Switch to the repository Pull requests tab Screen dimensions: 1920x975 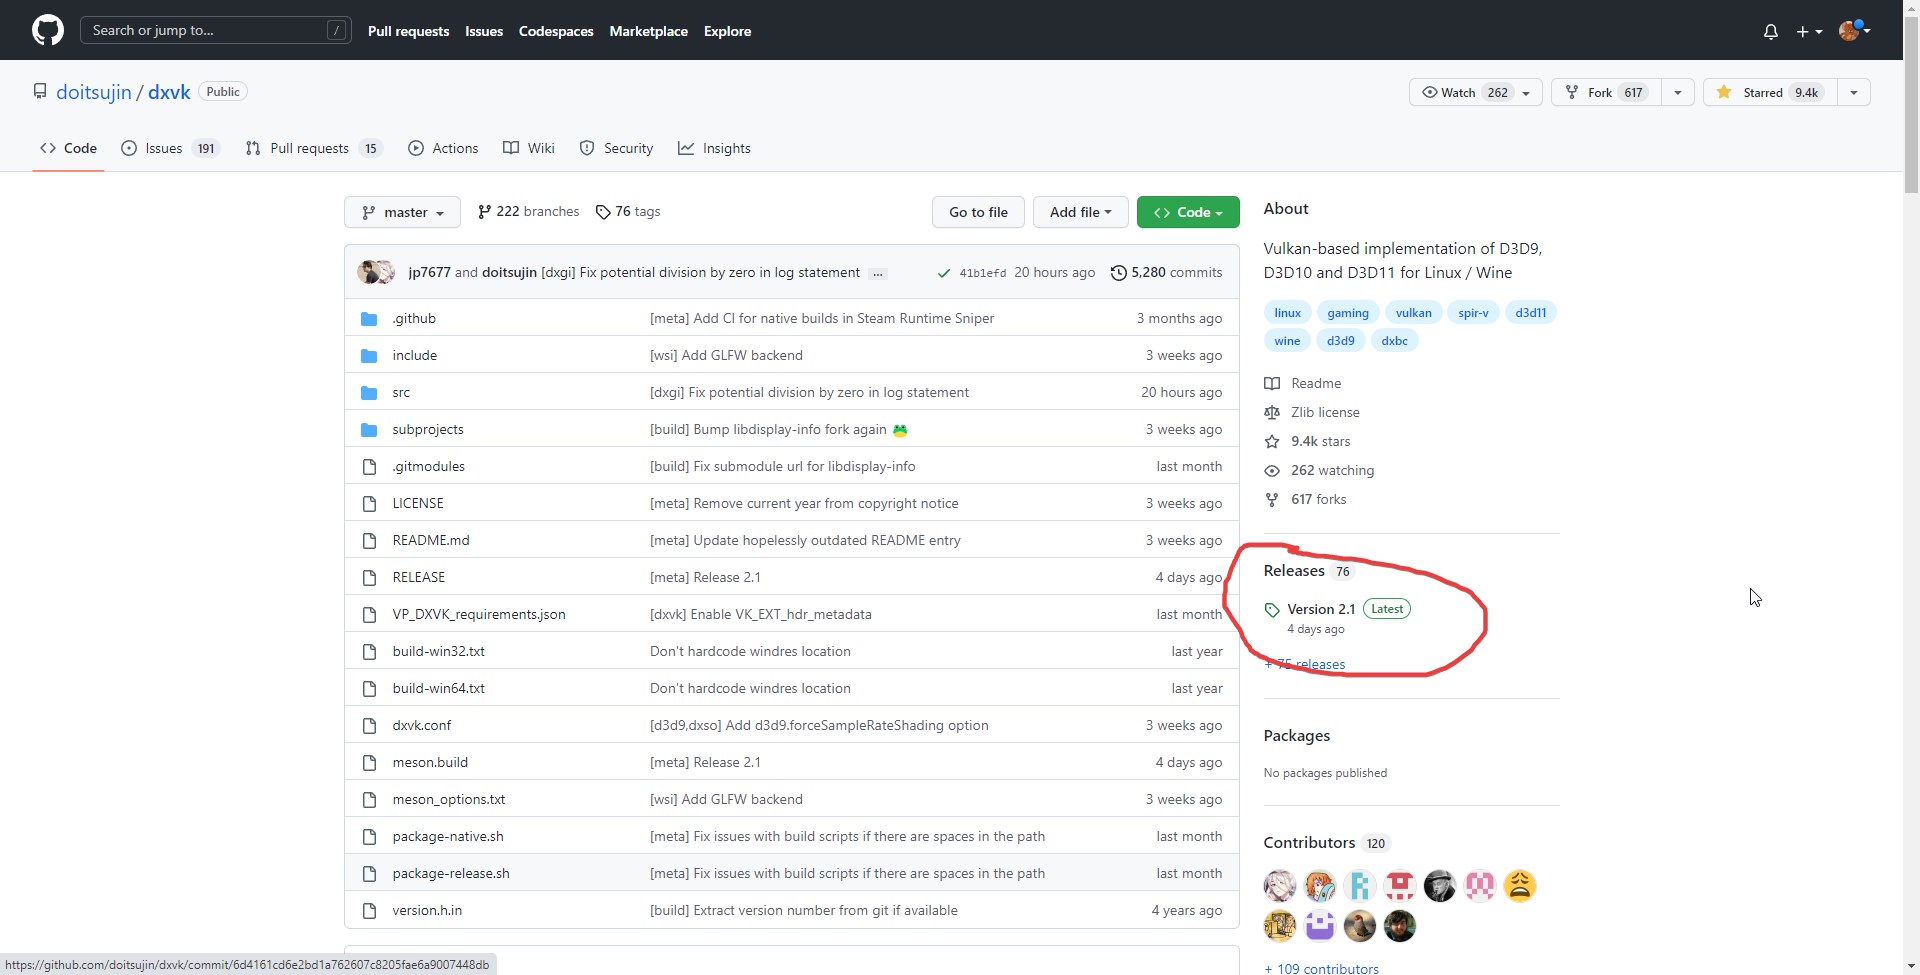(314, 148)
